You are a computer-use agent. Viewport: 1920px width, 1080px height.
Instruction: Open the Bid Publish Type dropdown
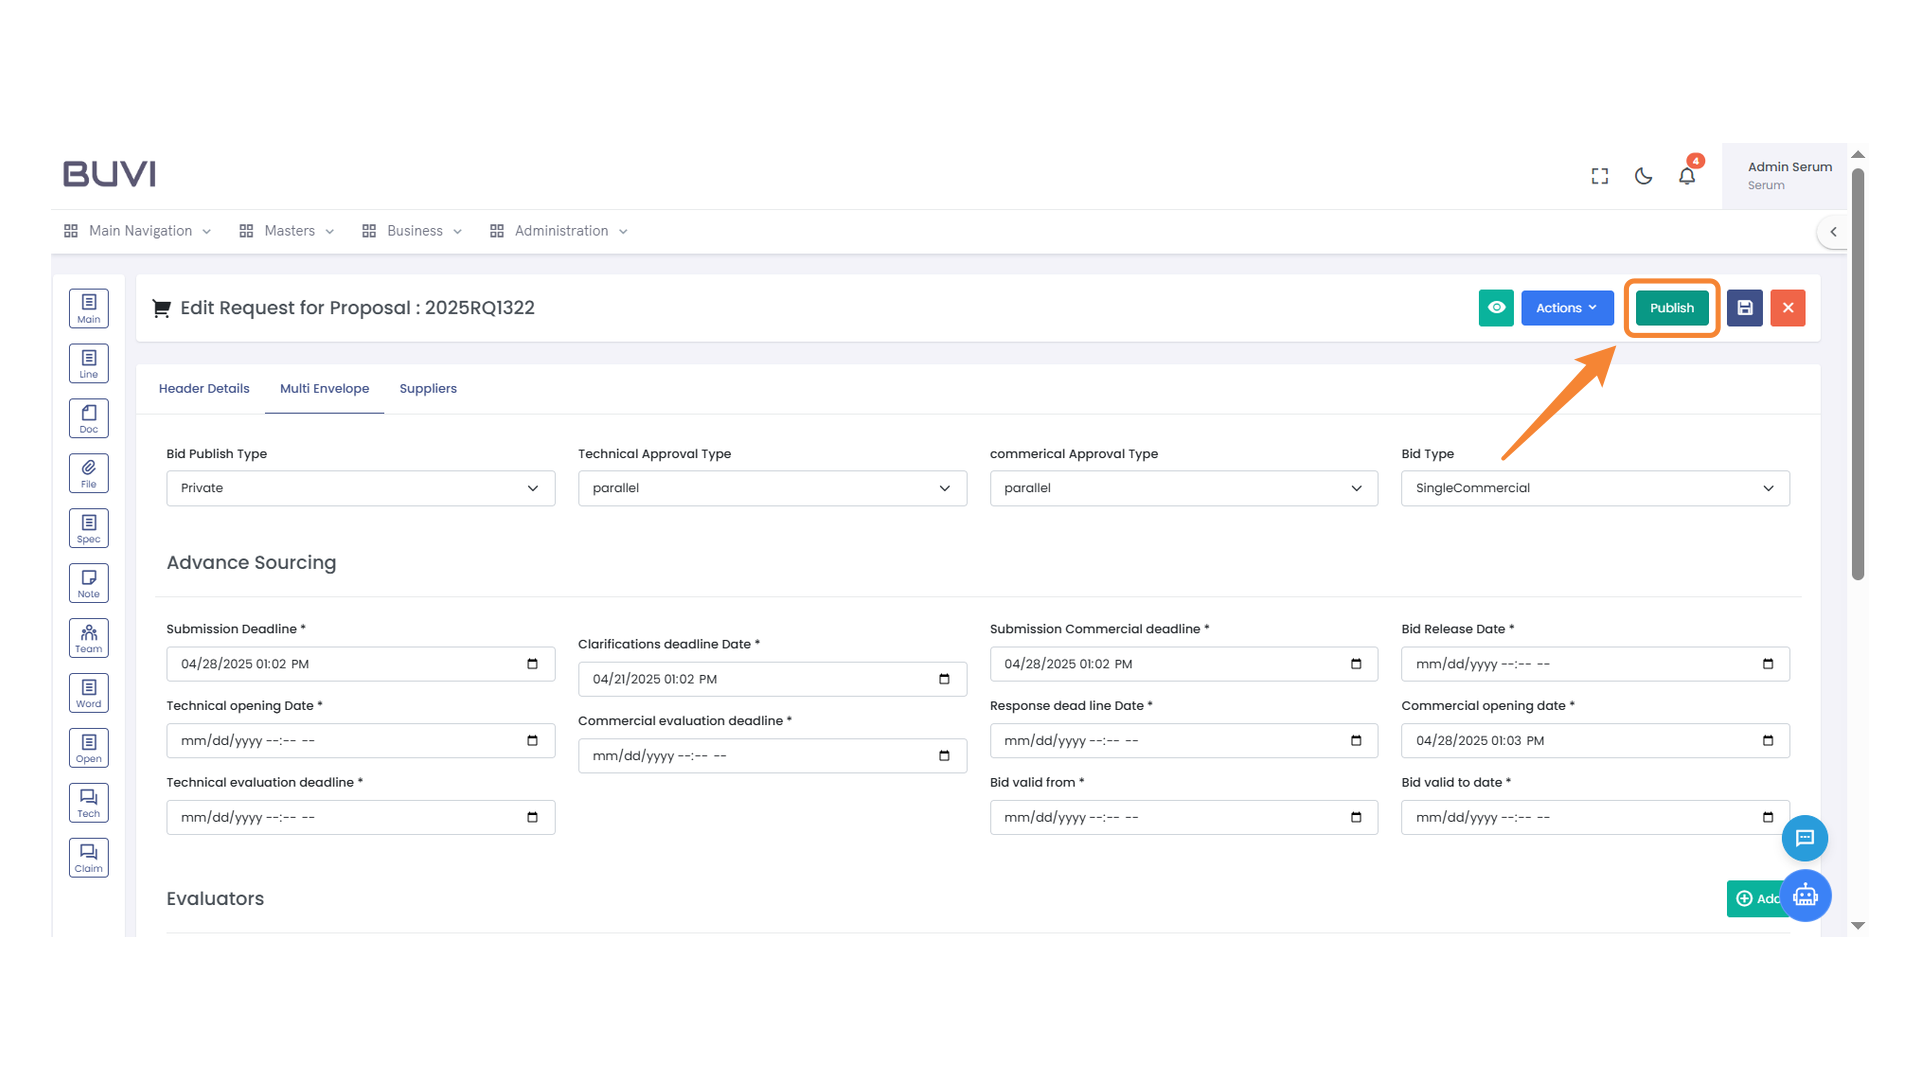coord(360,488)
